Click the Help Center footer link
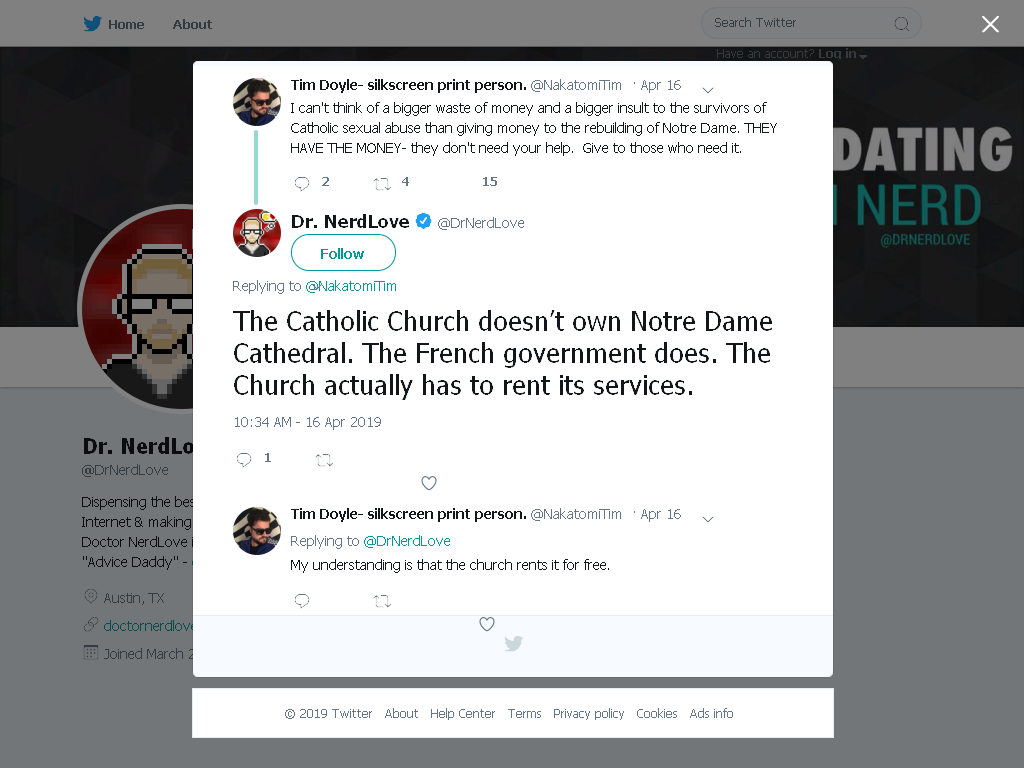This screenshot has width=1024, height=768. 462,713
